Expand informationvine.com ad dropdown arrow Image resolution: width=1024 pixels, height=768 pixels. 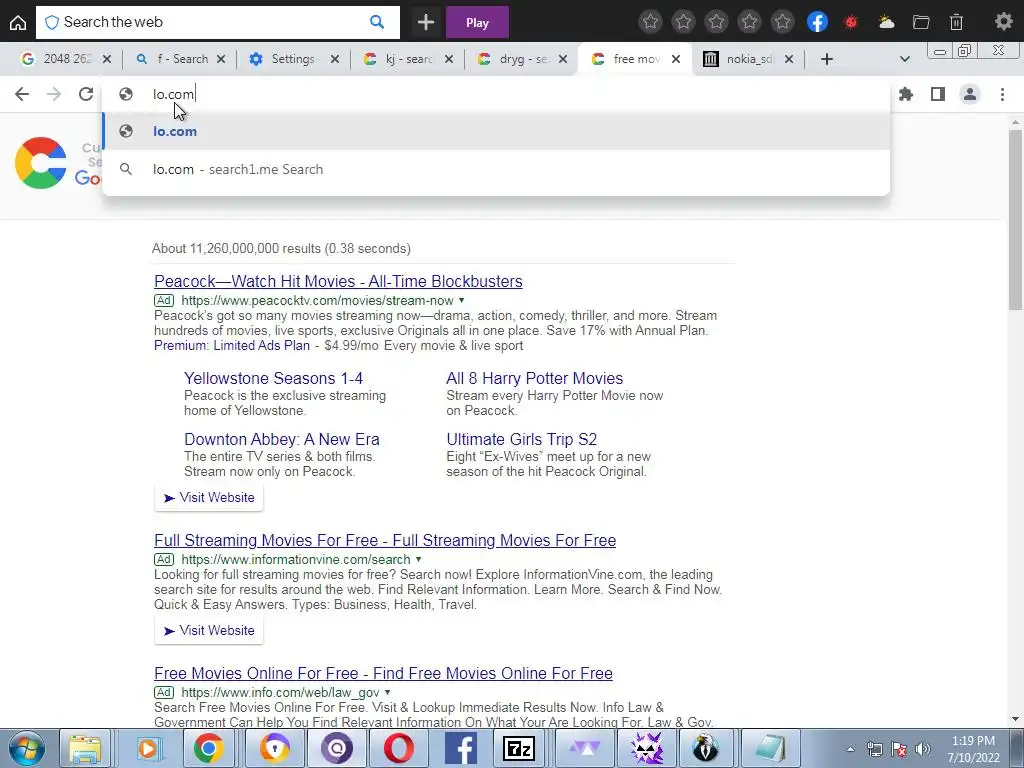418,560
